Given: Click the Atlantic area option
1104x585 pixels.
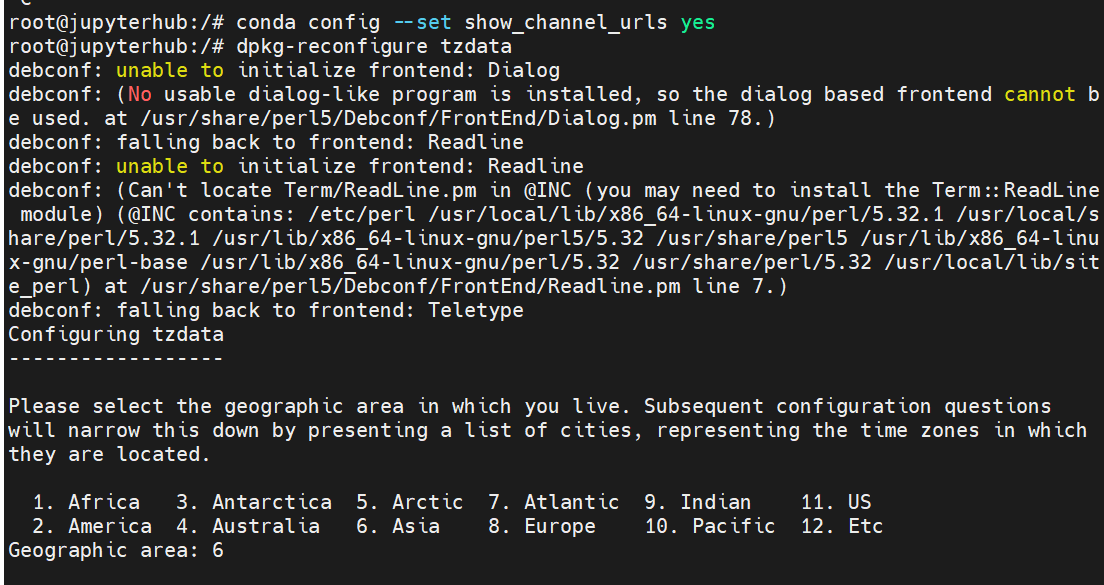Looking at the screenshot, I should coord(571,502).
